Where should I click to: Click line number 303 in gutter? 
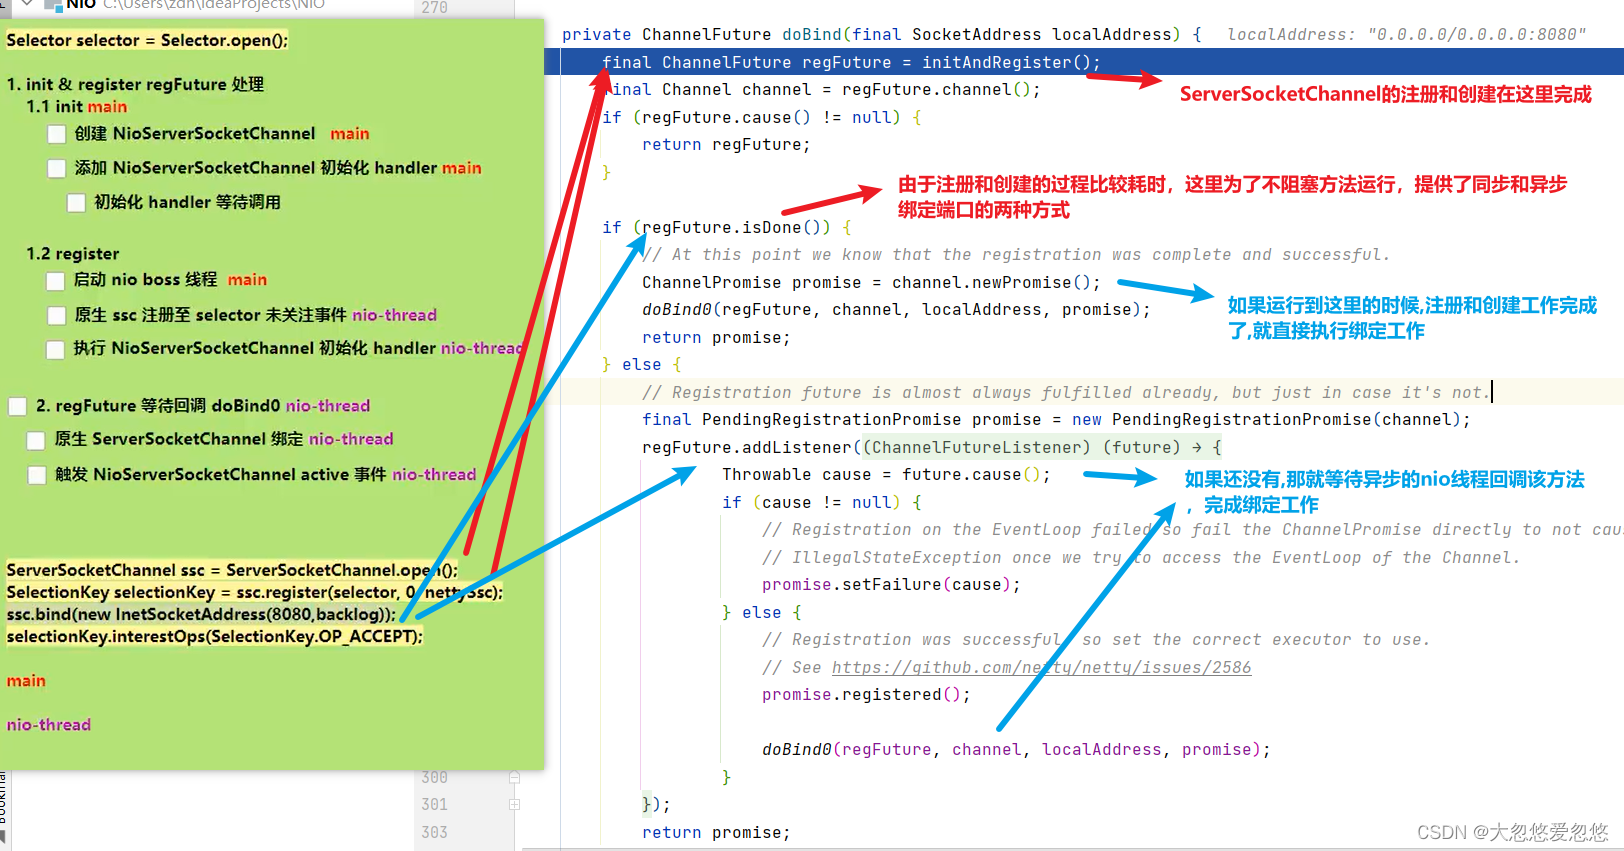tap(434, 832)
